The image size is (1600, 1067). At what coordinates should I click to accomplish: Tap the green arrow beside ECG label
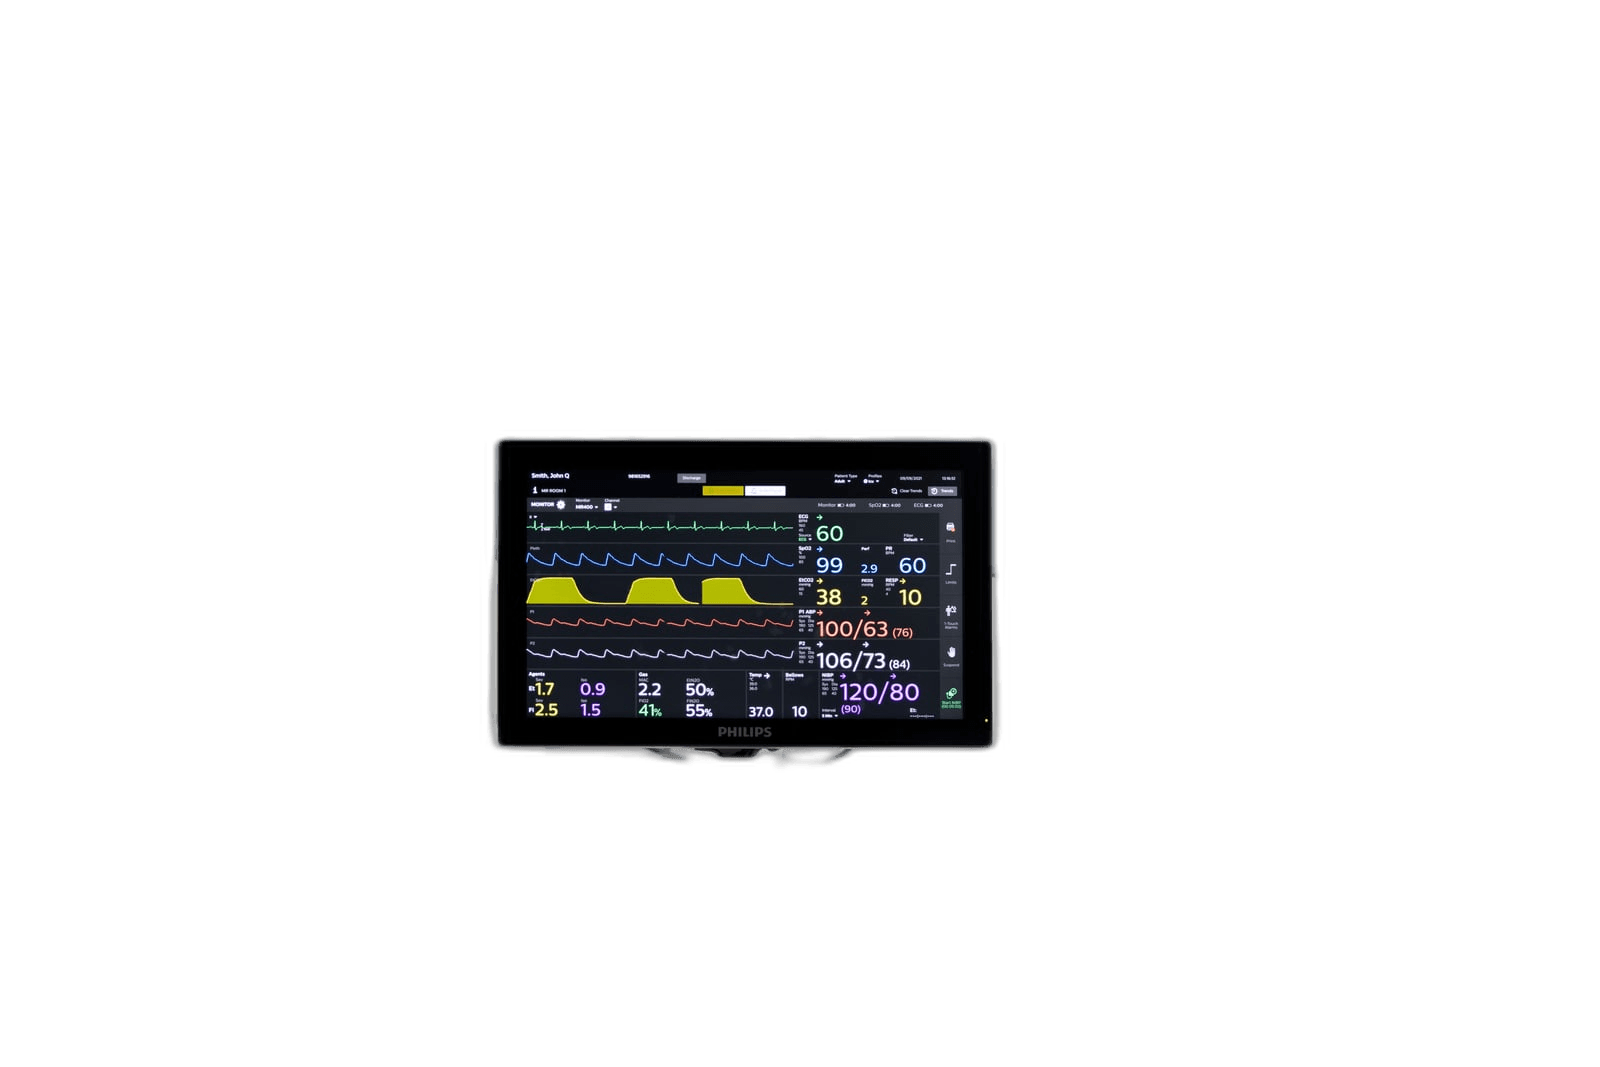click(x=820, y=517)
